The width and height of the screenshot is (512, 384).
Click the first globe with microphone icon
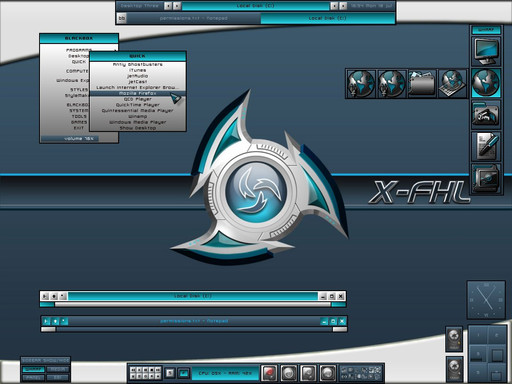pyautogui.click(x=361, y=84)
